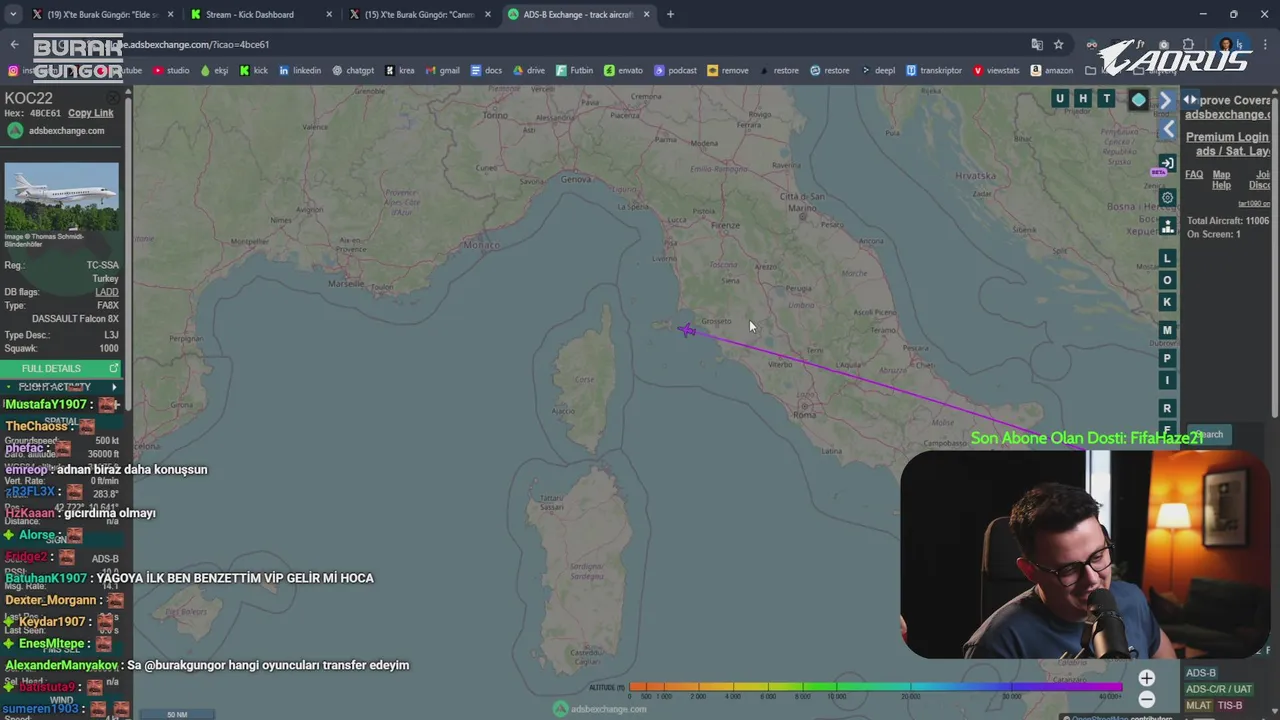Screen dimensions: 1280x720
Task: Toggle the K map option button
Action: (1167, 302)
